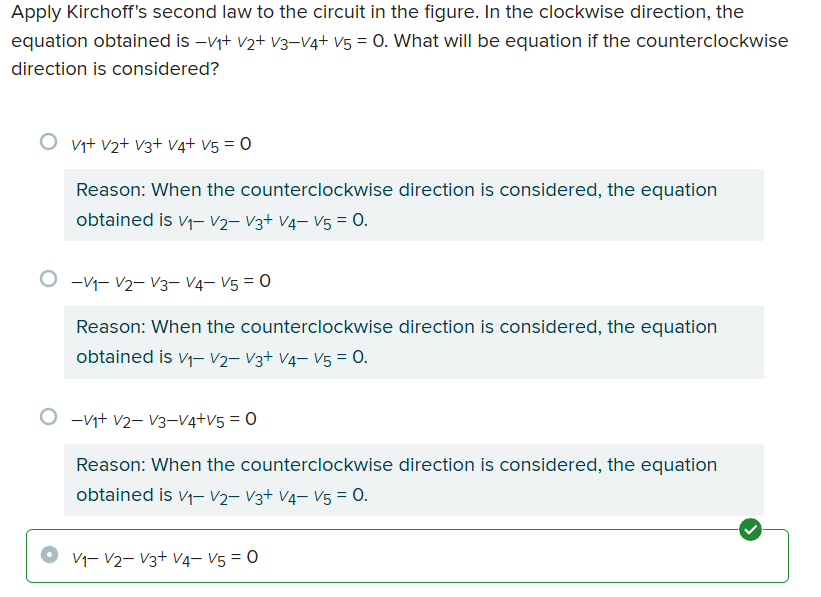Click the correct answer text v1−v2−v3+v4−v5 = 0
This screenshot has height=597, width=821.
(x=165, y=558)
